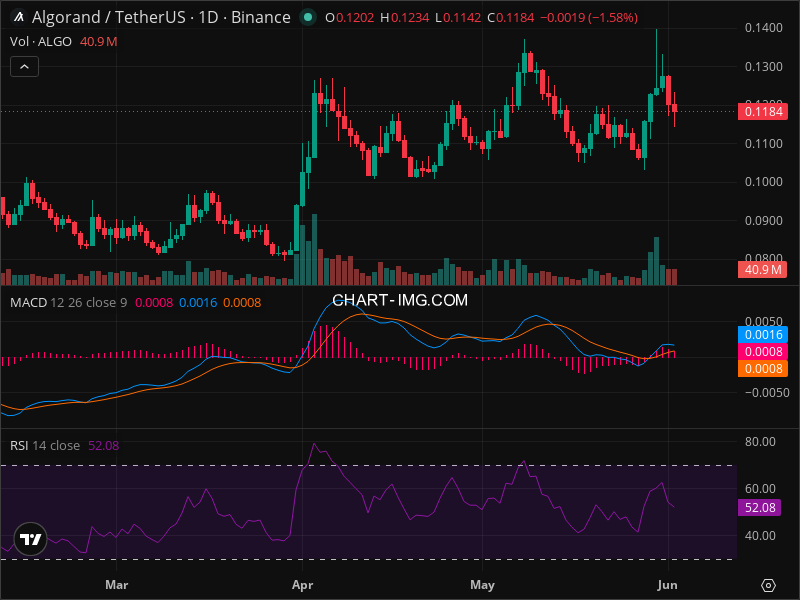The image size is (800, 600).
Task: Click the low price value L0.1142
Action: (x=458, y=18)
